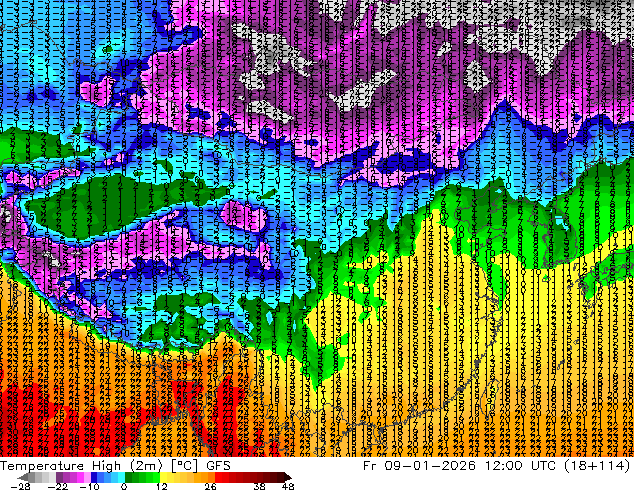Click the '-28' legend value
The image size is (634, 490).
click(x=20, y=486)
